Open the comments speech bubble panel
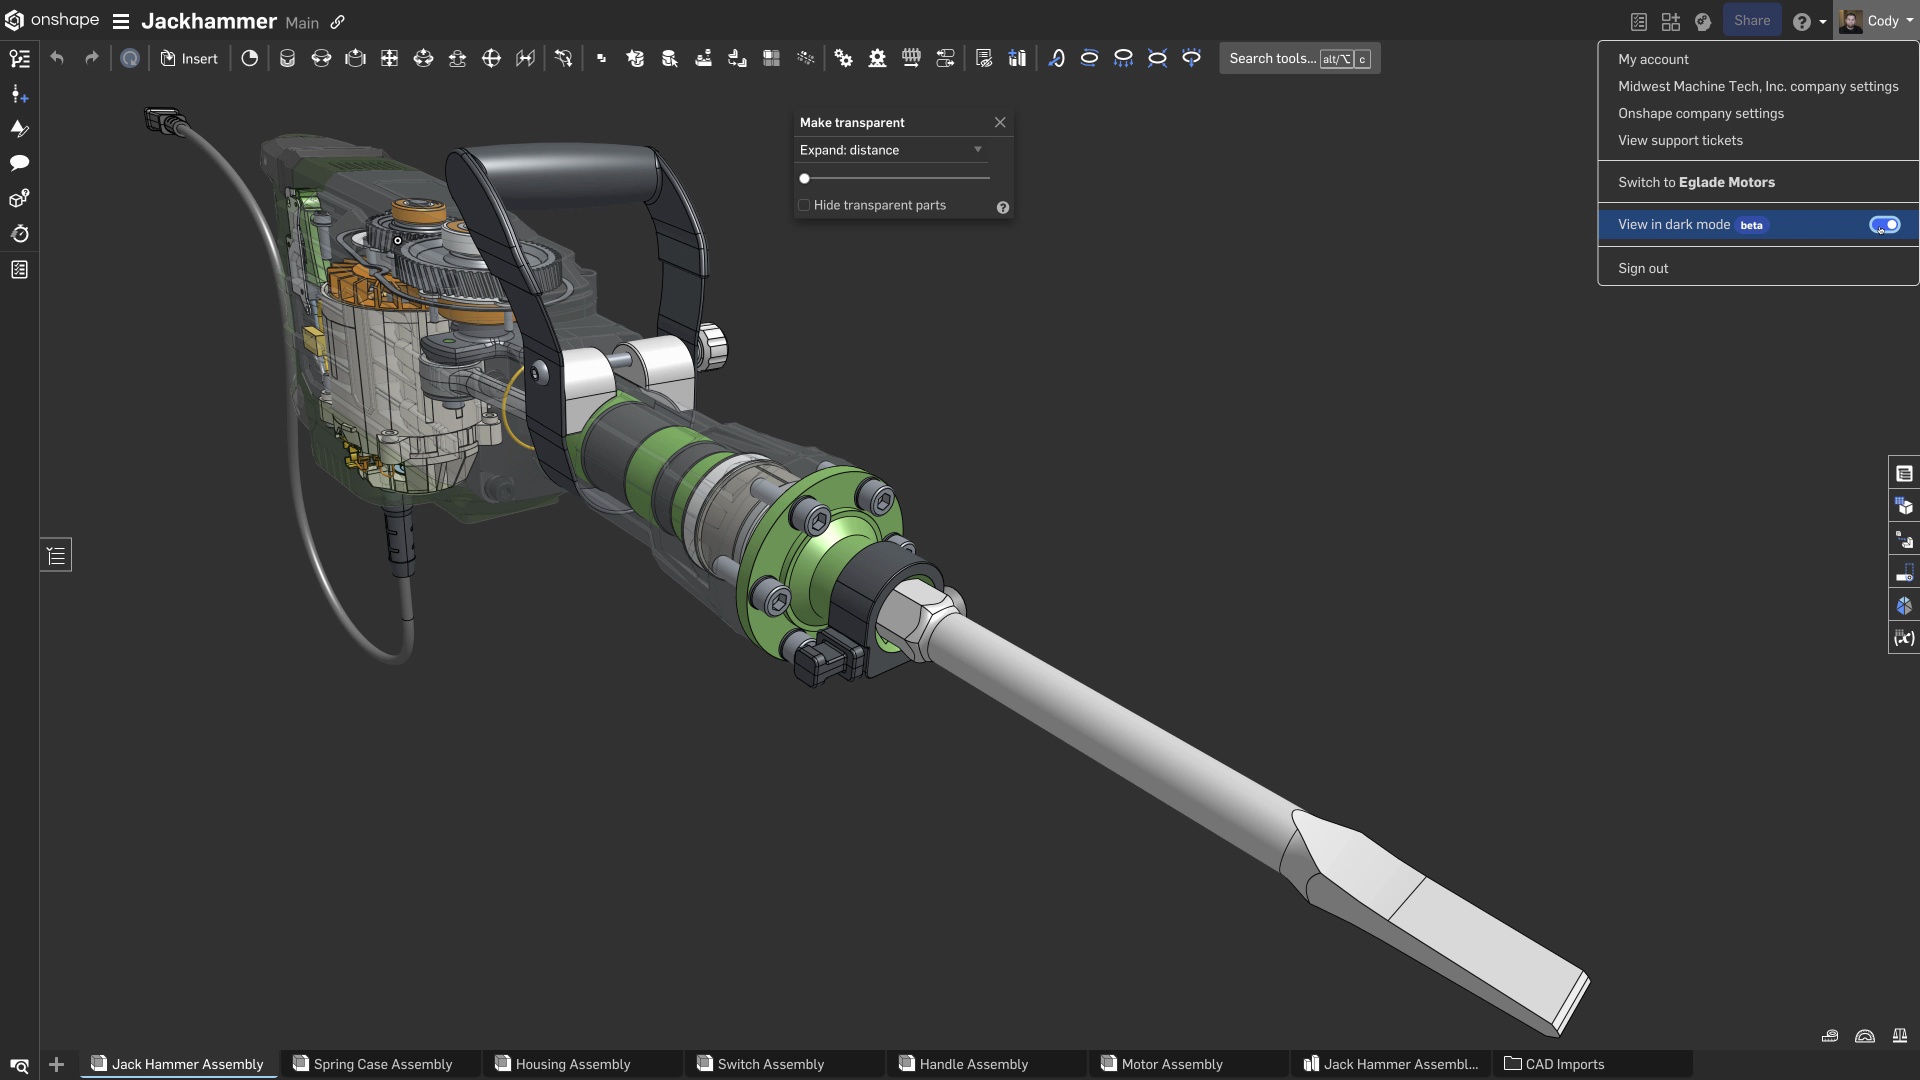The width and height of the screenshot is (1920, 1080). point(19,163)
